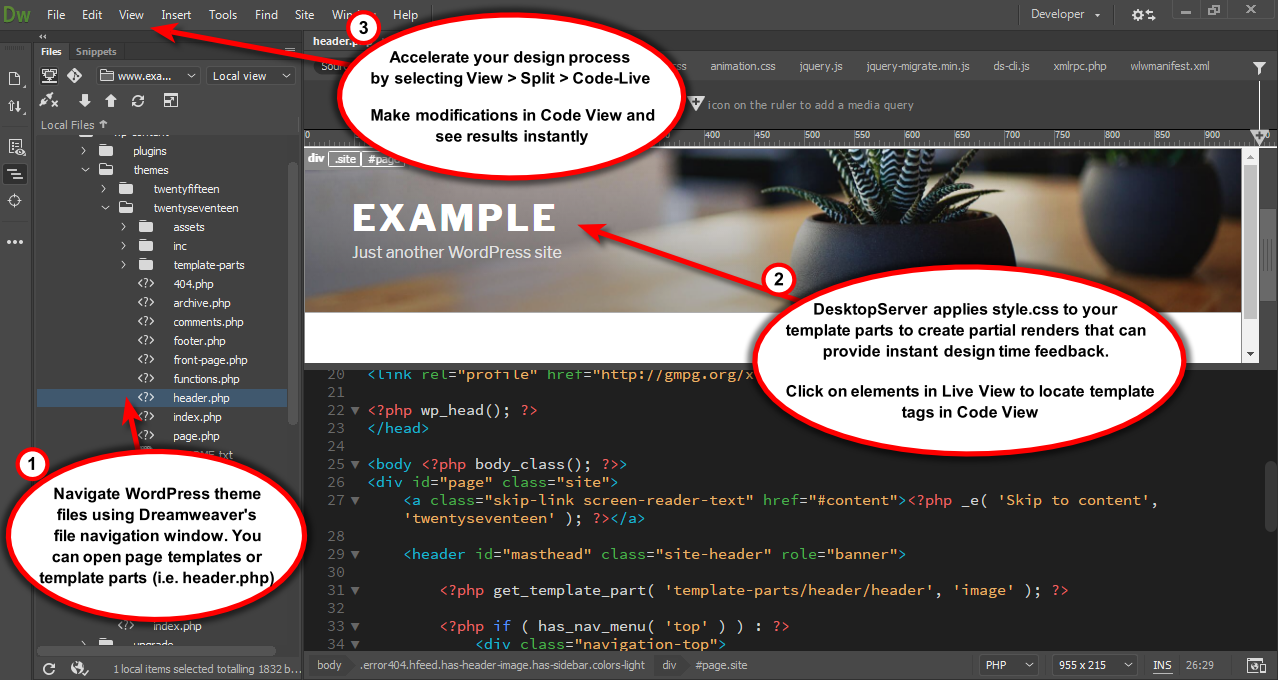Click the Synchronize icon in Files toolbar
The width and height of the screenshot is (1279, 680).
[138, 101]
